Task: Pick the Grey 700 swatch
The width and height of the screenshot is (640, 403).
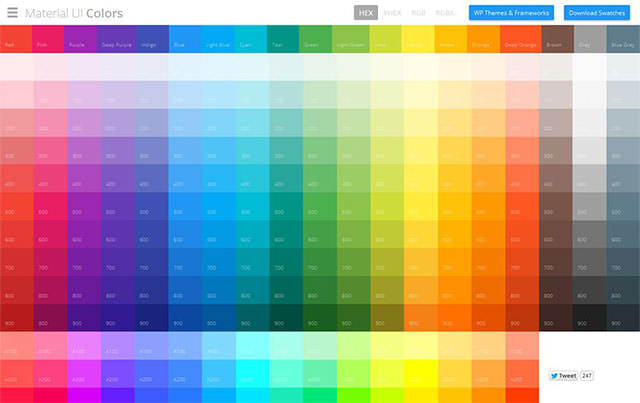Action: pos(589,262)
